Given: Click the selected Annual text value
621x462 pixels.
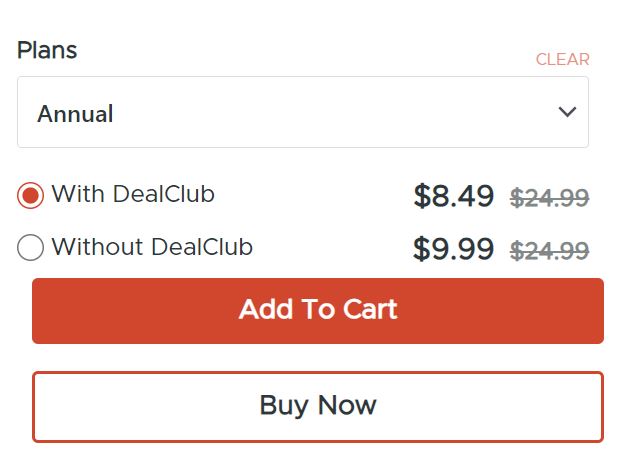Looking at the screenshot, I should tap(75, 114).
